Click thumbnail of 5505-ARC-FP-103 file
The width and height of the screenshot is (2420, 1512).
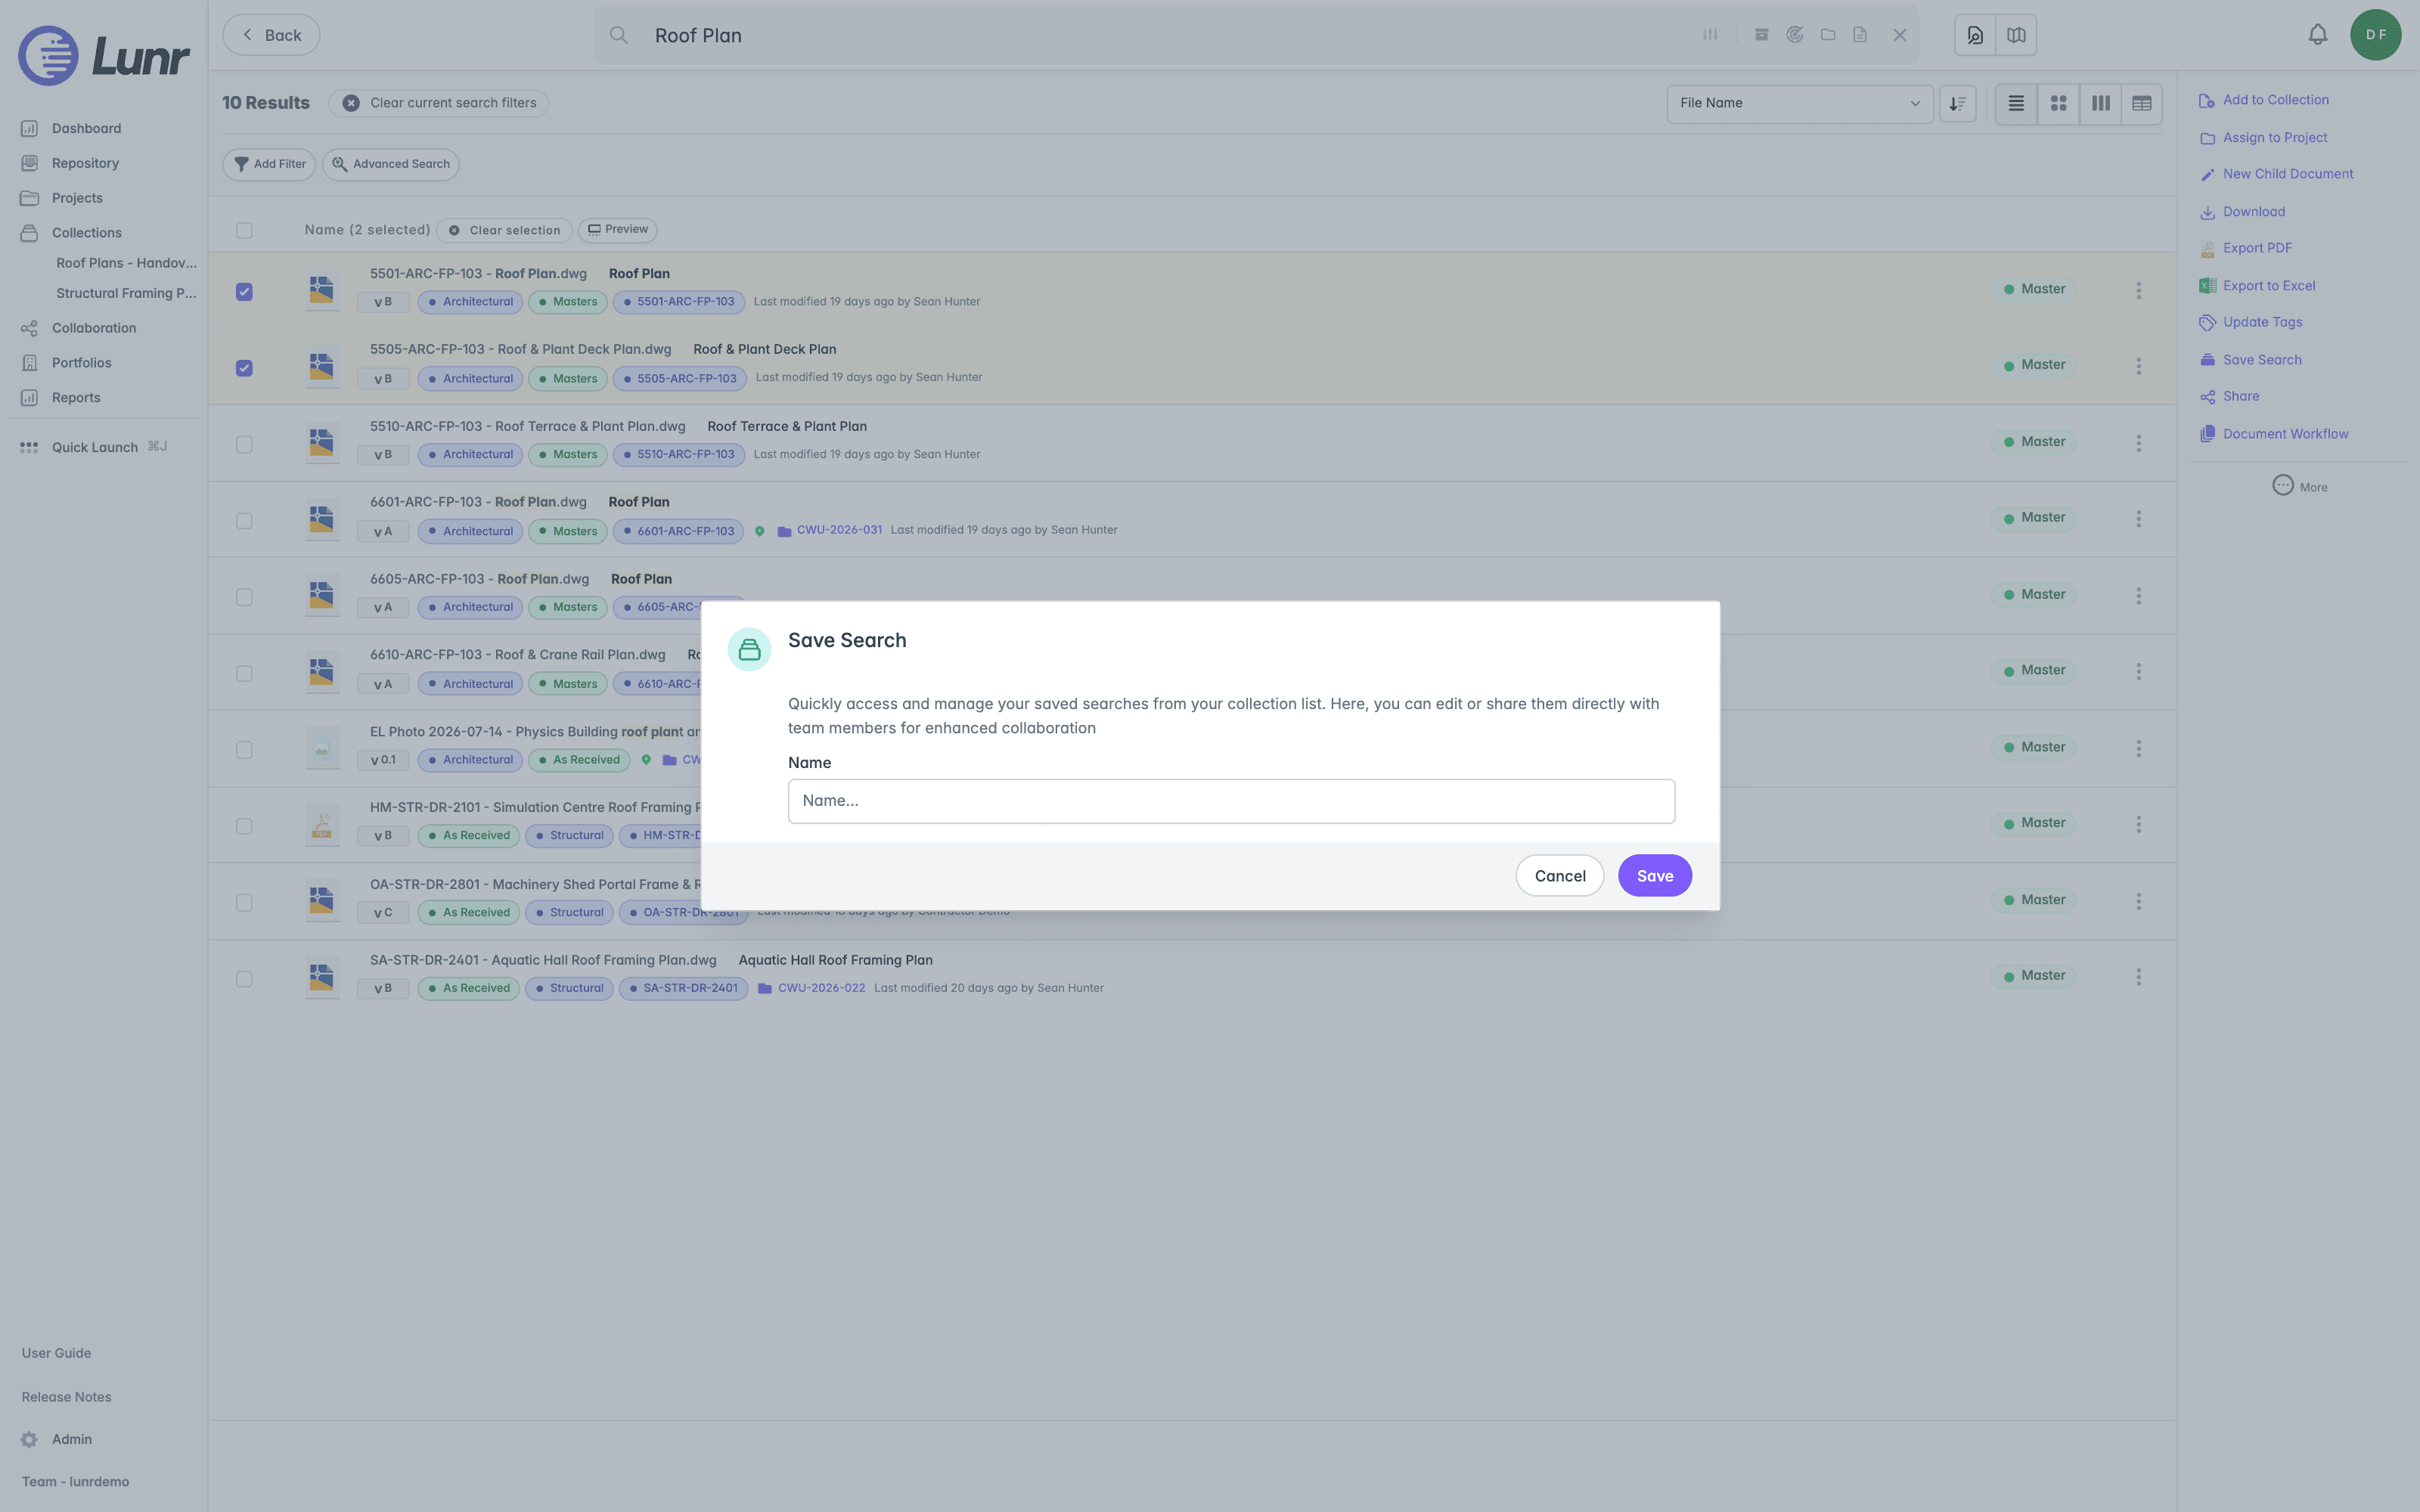[x=322, y=366]
